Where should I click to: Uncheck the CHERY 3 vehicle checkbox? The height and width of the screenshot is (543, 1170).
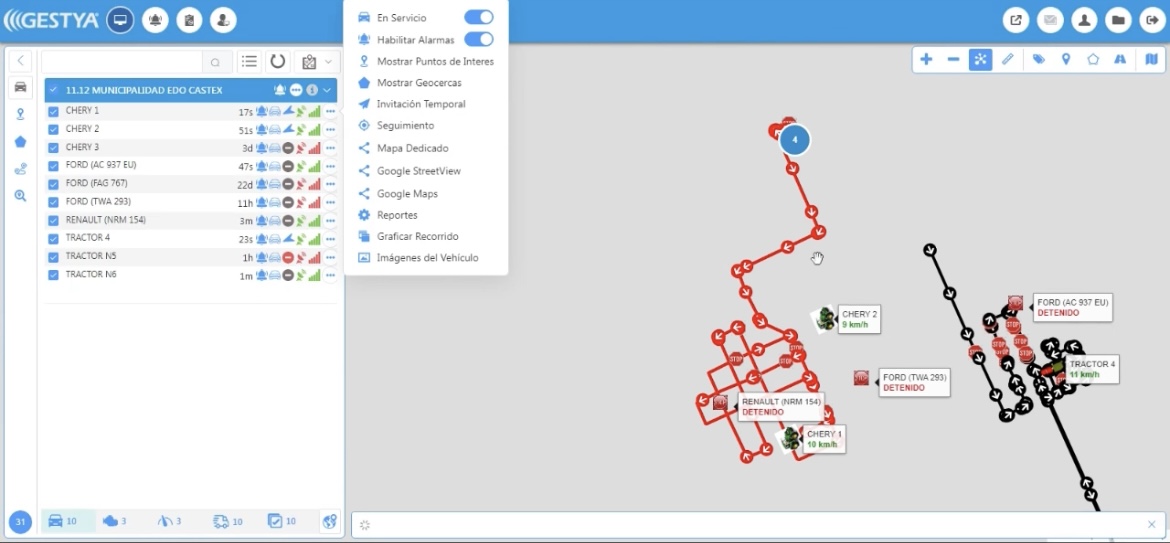(x=54, y=148)
